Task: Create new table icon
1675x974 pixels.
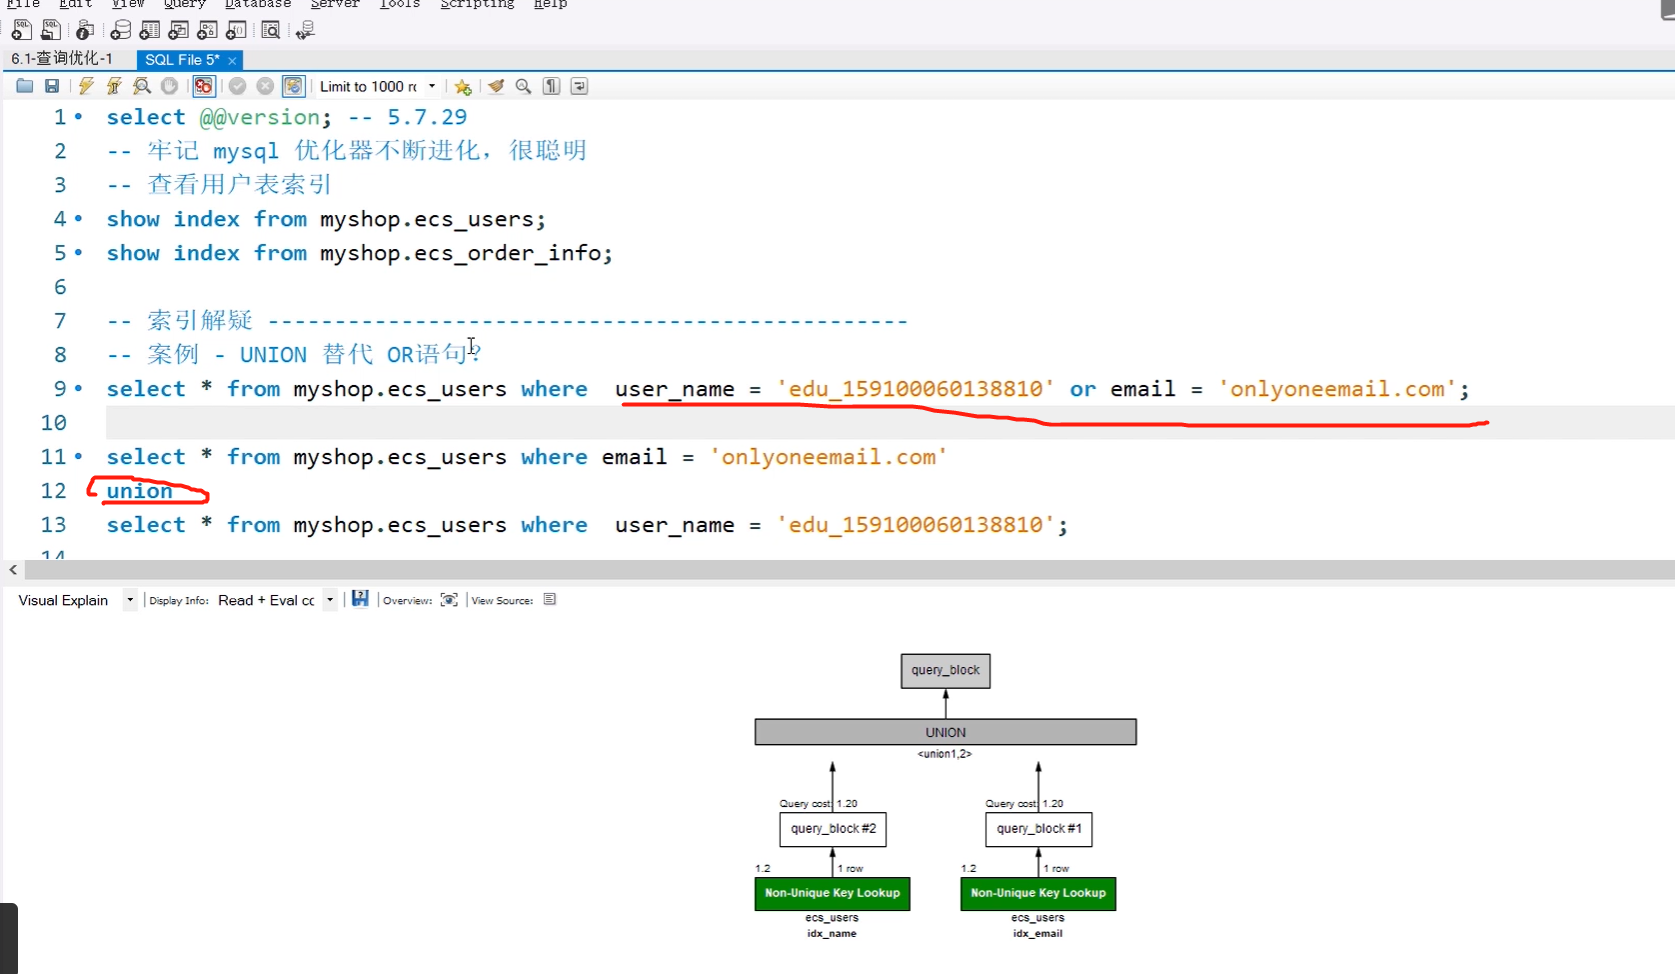Action: pos(149,30)
